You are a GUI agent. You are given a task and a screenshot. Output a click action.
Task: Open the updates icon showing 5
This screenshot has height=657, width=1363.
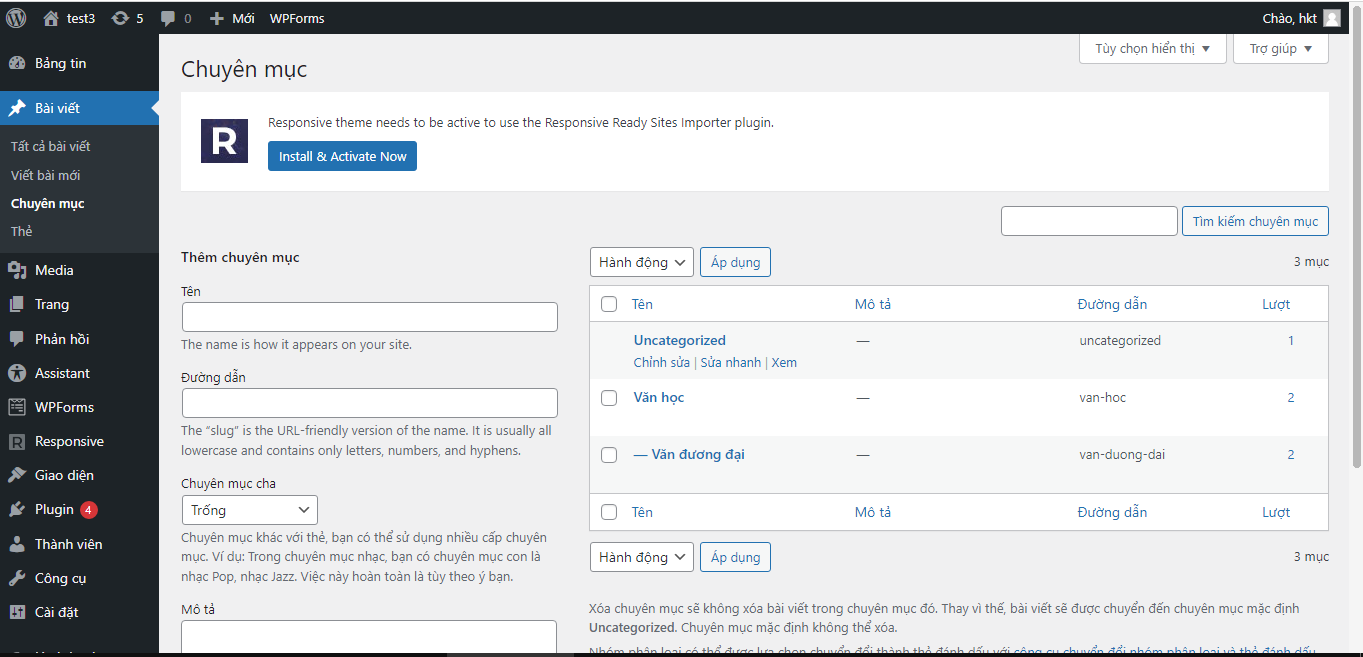pos(120,18)
